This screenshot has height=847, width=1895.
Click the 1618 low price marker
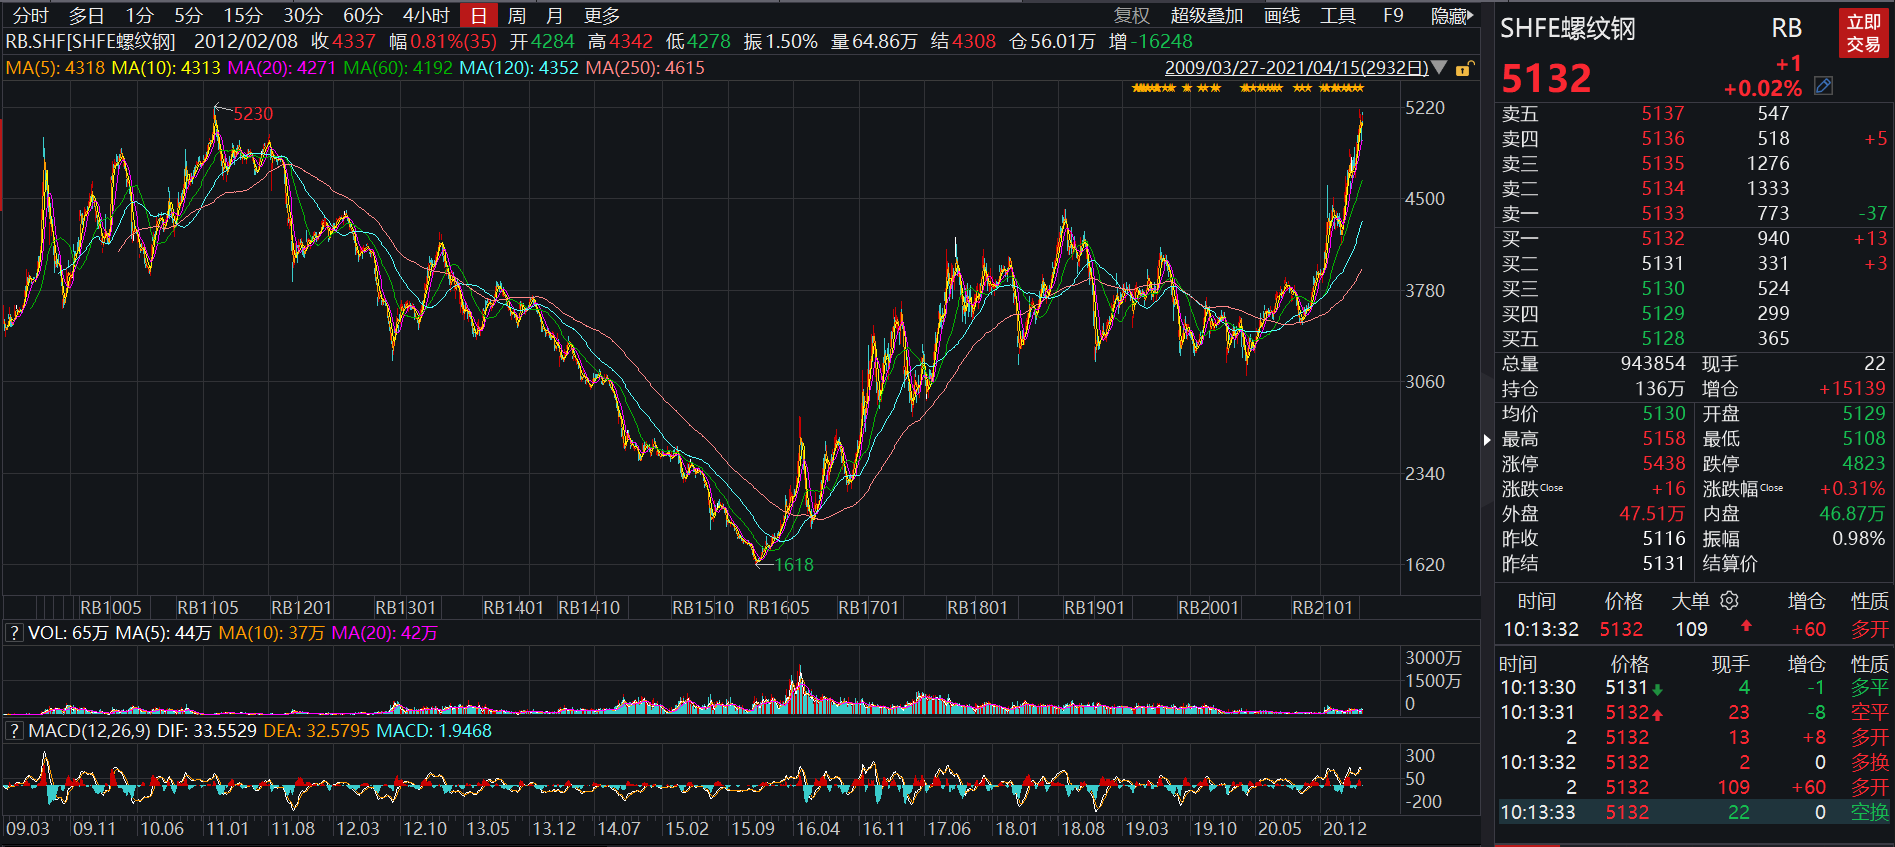point(794,564)
